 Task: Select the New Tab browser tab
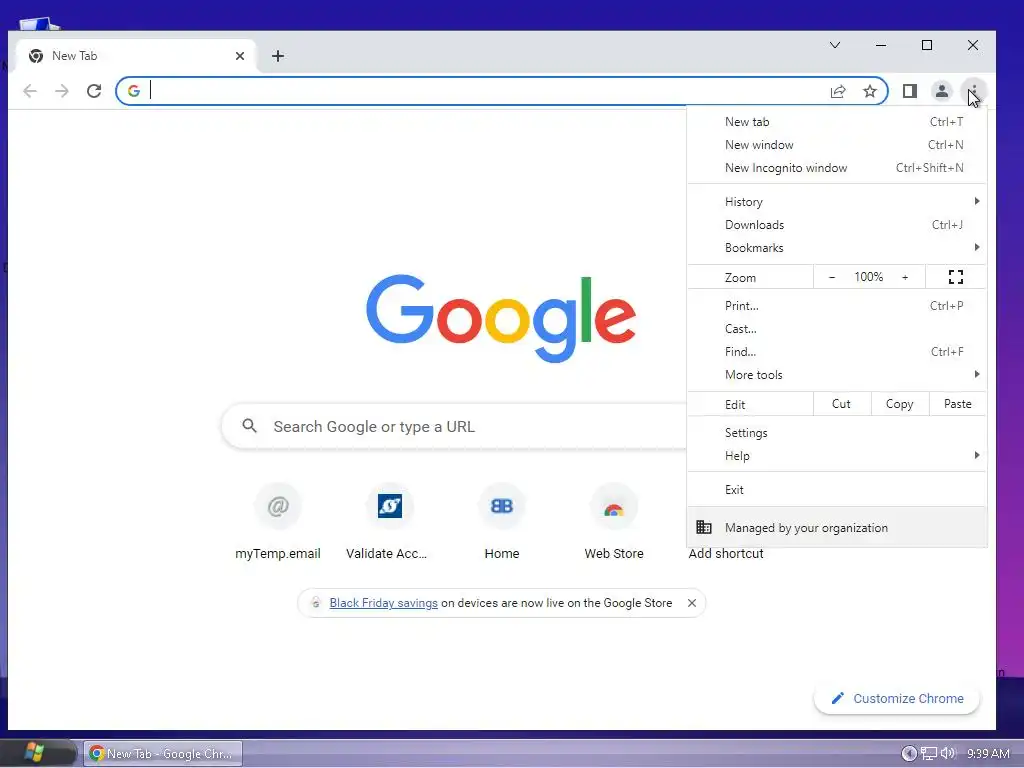coord(136,56)
